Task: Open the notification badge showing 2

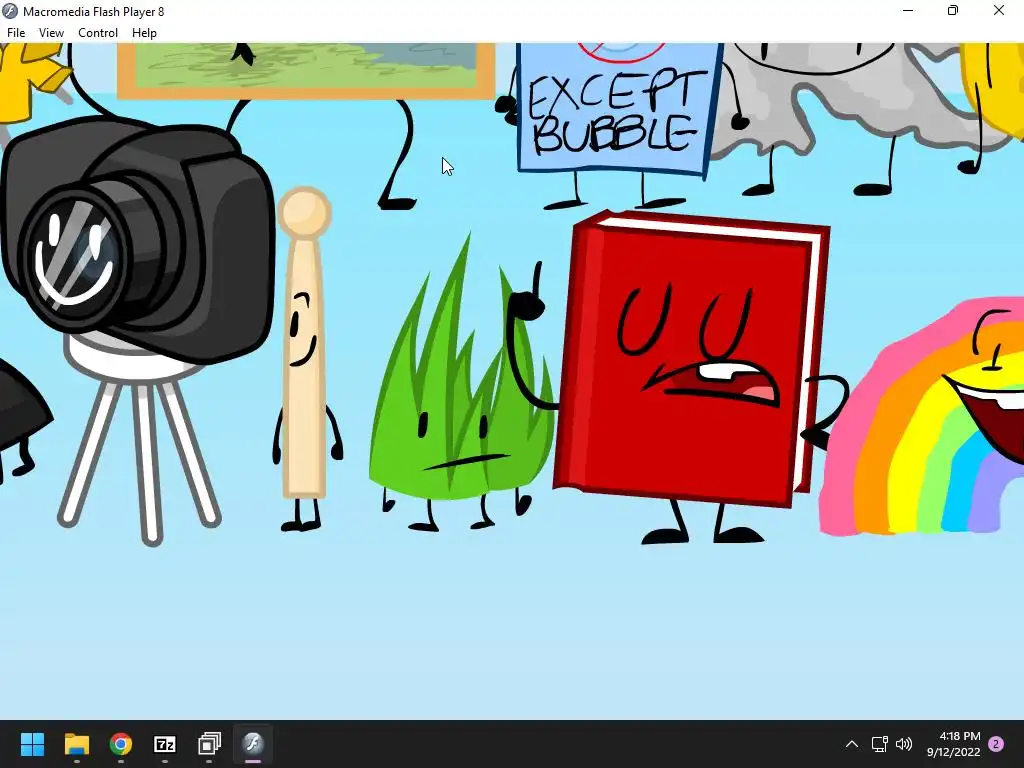Action: click(996, 744)
